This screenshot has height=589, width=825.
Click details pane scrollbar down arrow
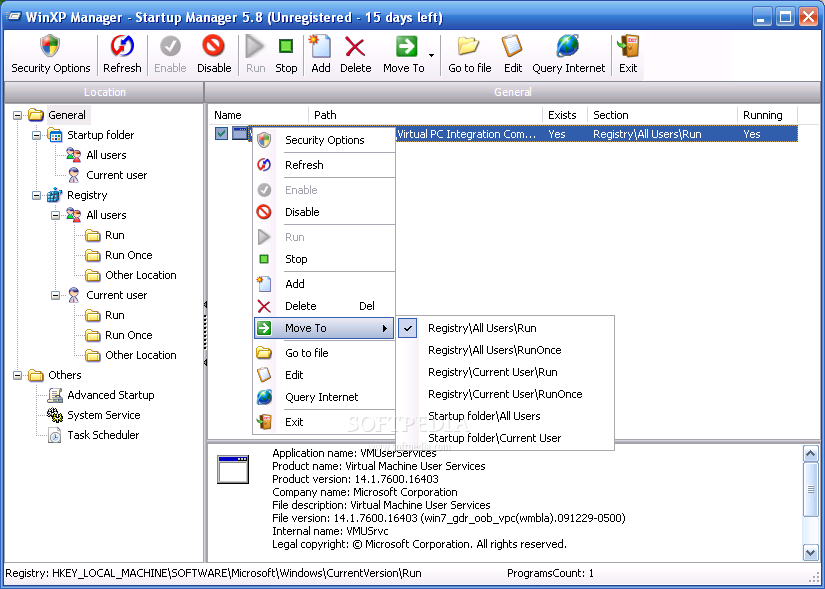point(810,552)
